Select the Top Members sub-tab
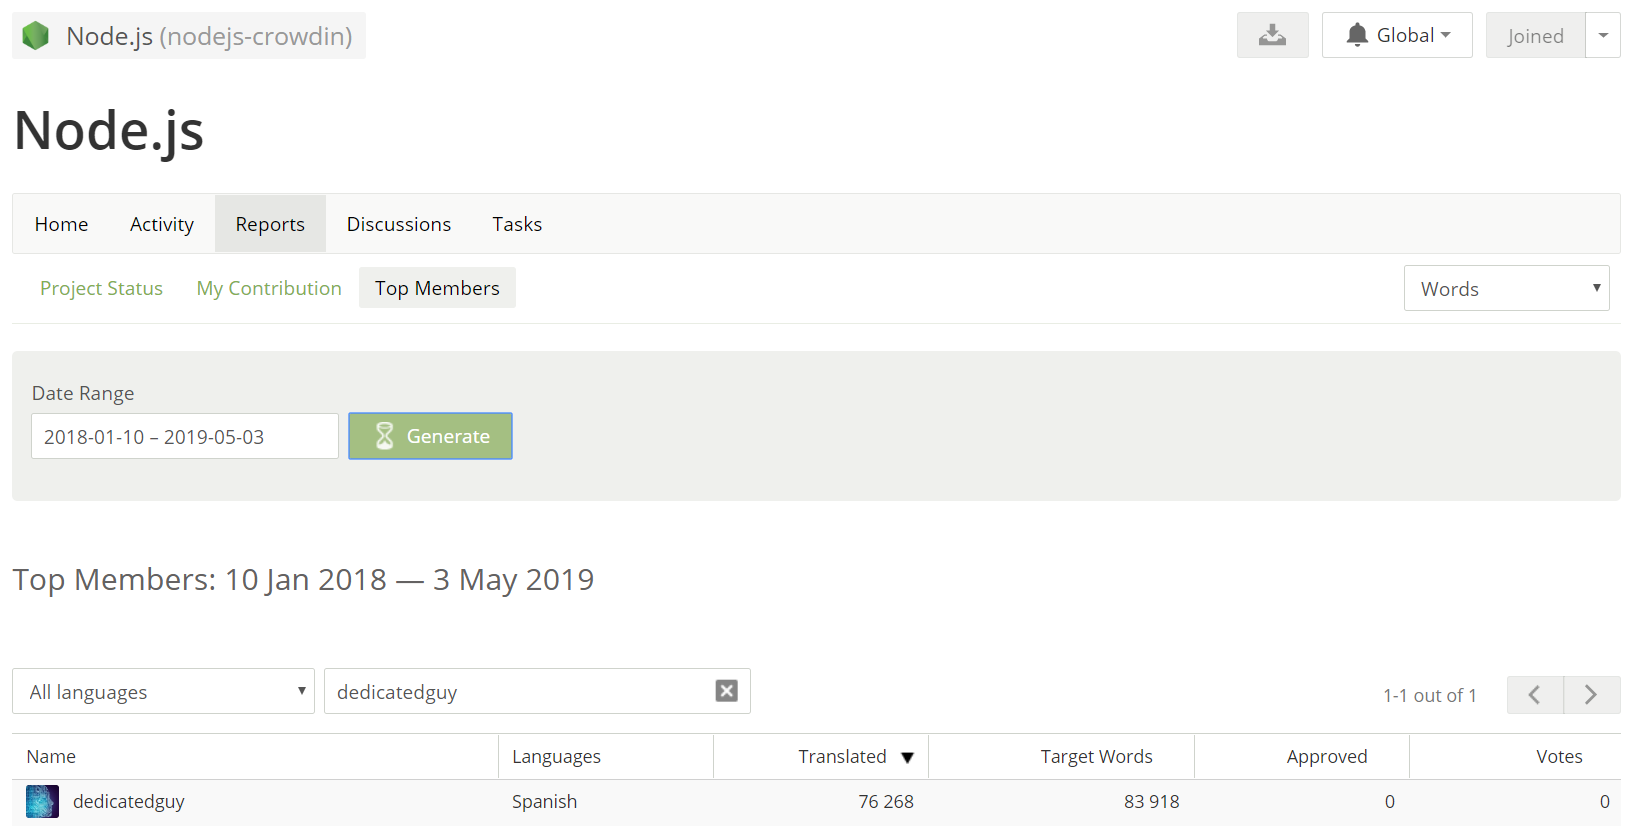Image resolution: width=1637 pixels, height=837 pixels. 437,288
